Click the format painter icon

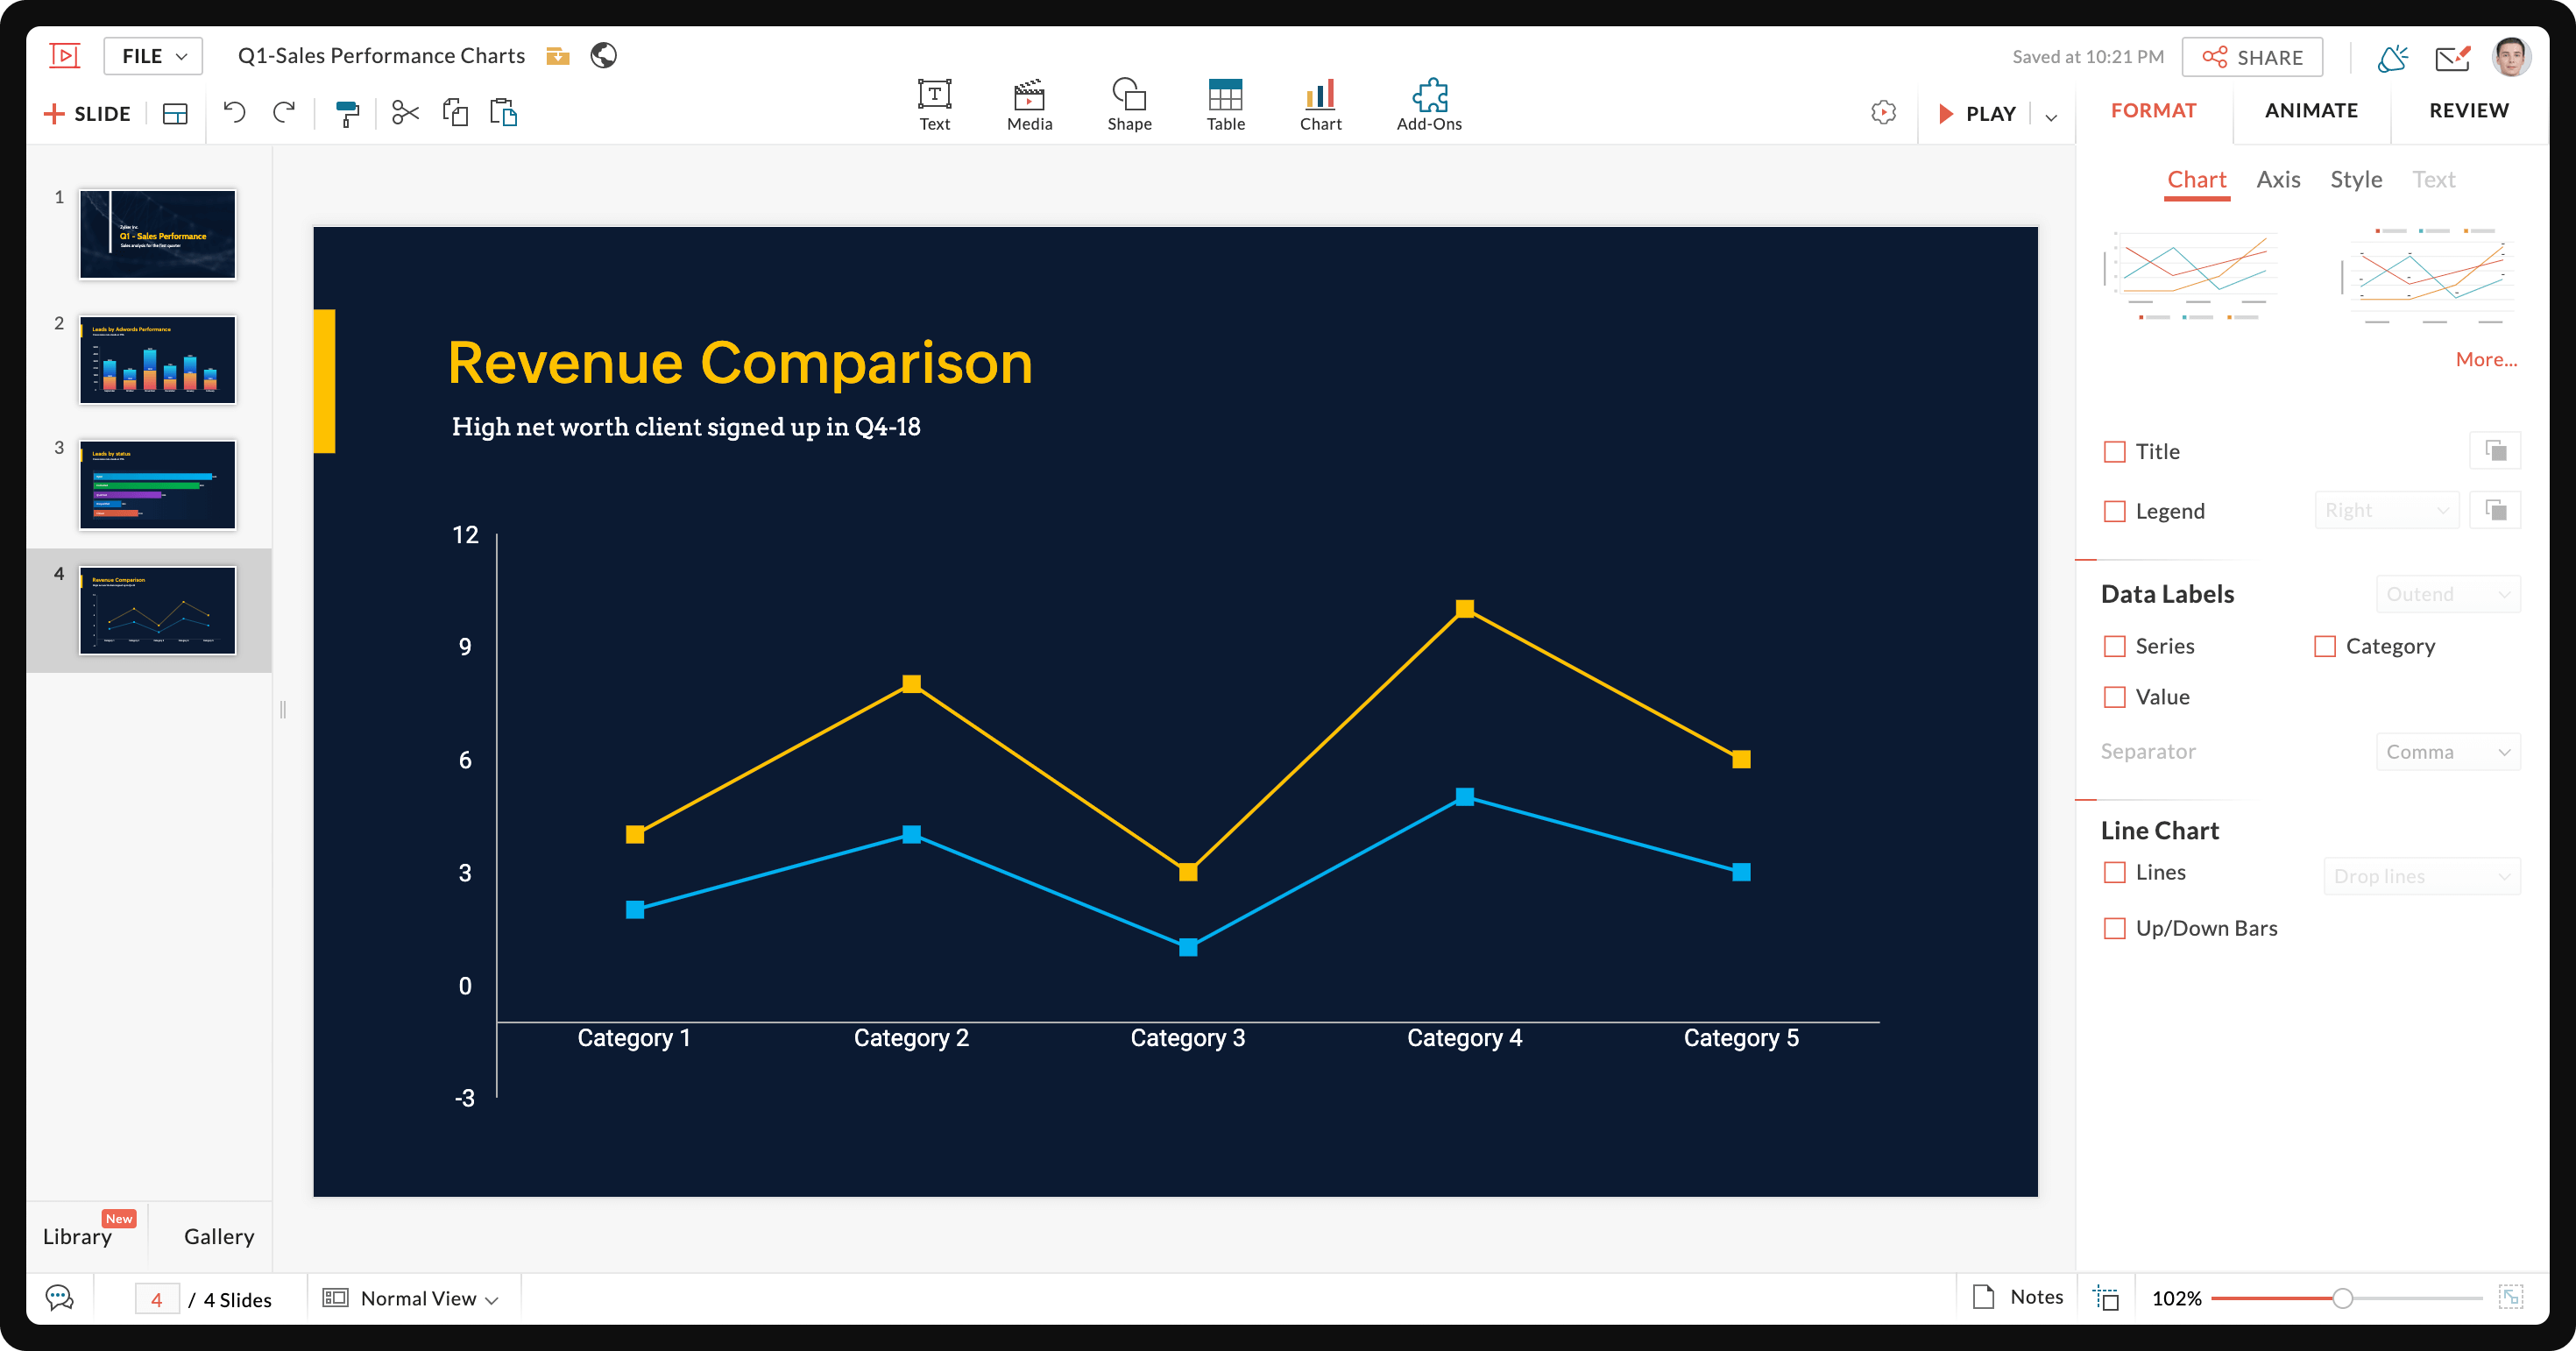point(347,114)
